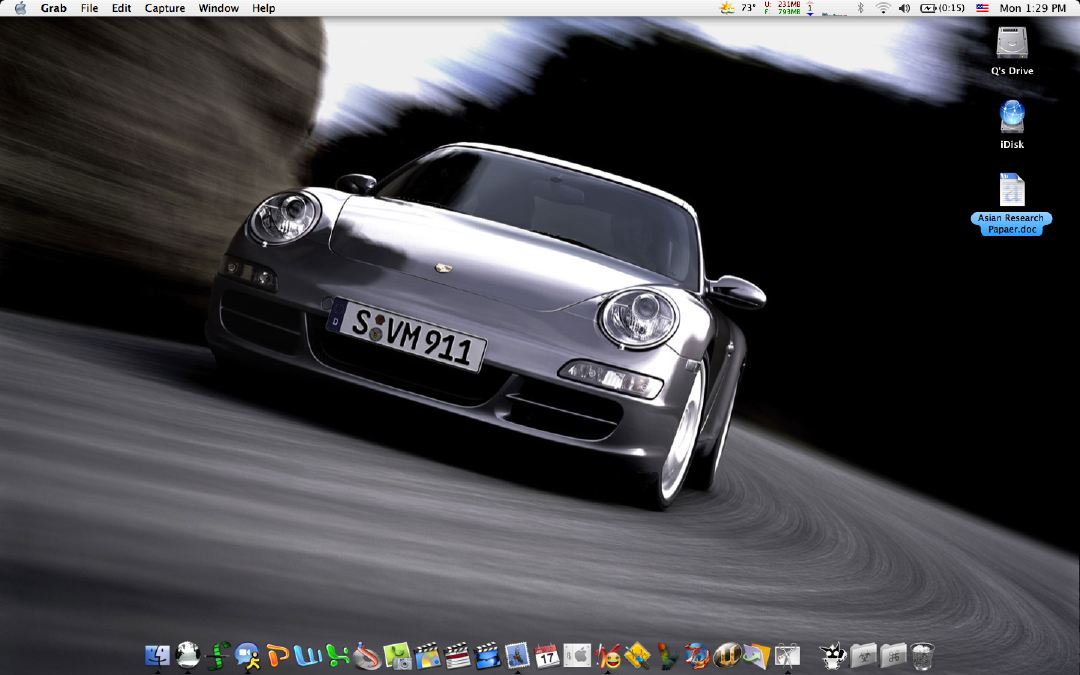The image size is (1080, 675).
Task: Open Excel from the dock
Action: 338,656
